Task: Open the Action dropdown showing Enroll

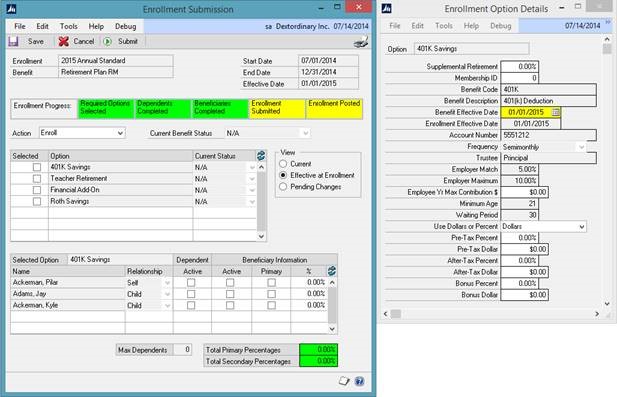Action: (120, 133)
